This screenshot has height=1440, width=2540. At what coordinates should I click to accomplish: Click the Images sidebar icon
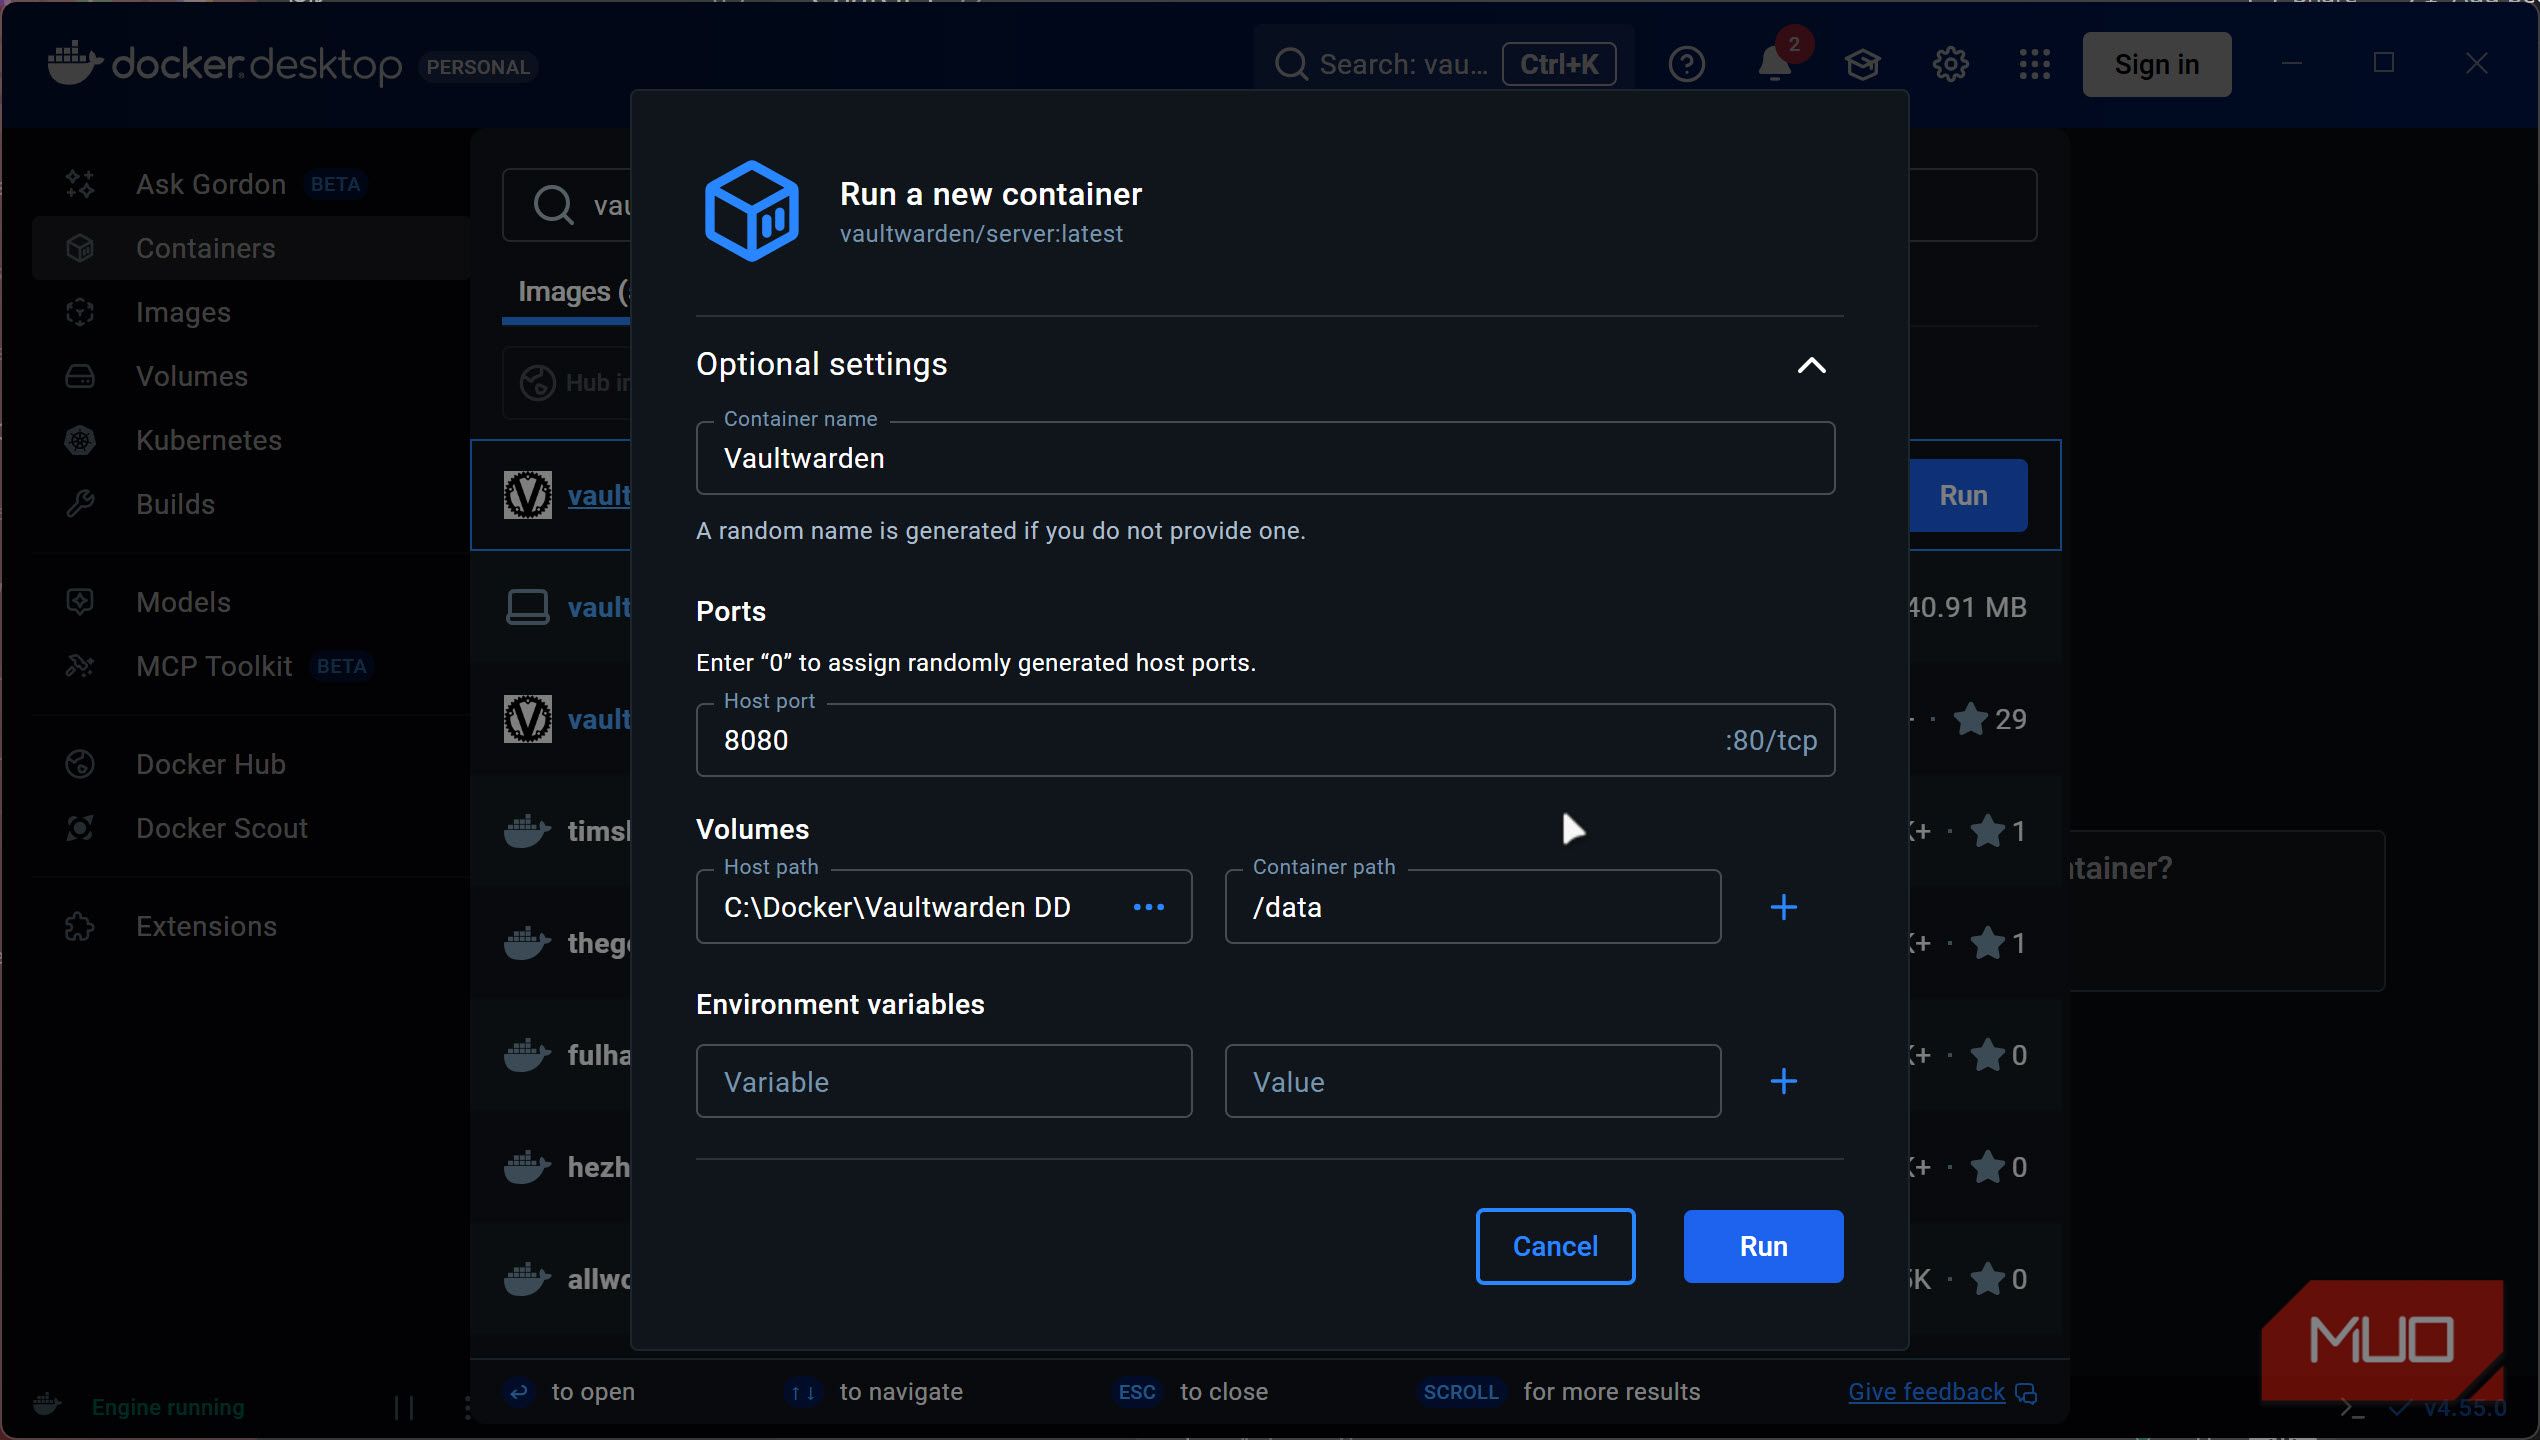pos(80,312)
